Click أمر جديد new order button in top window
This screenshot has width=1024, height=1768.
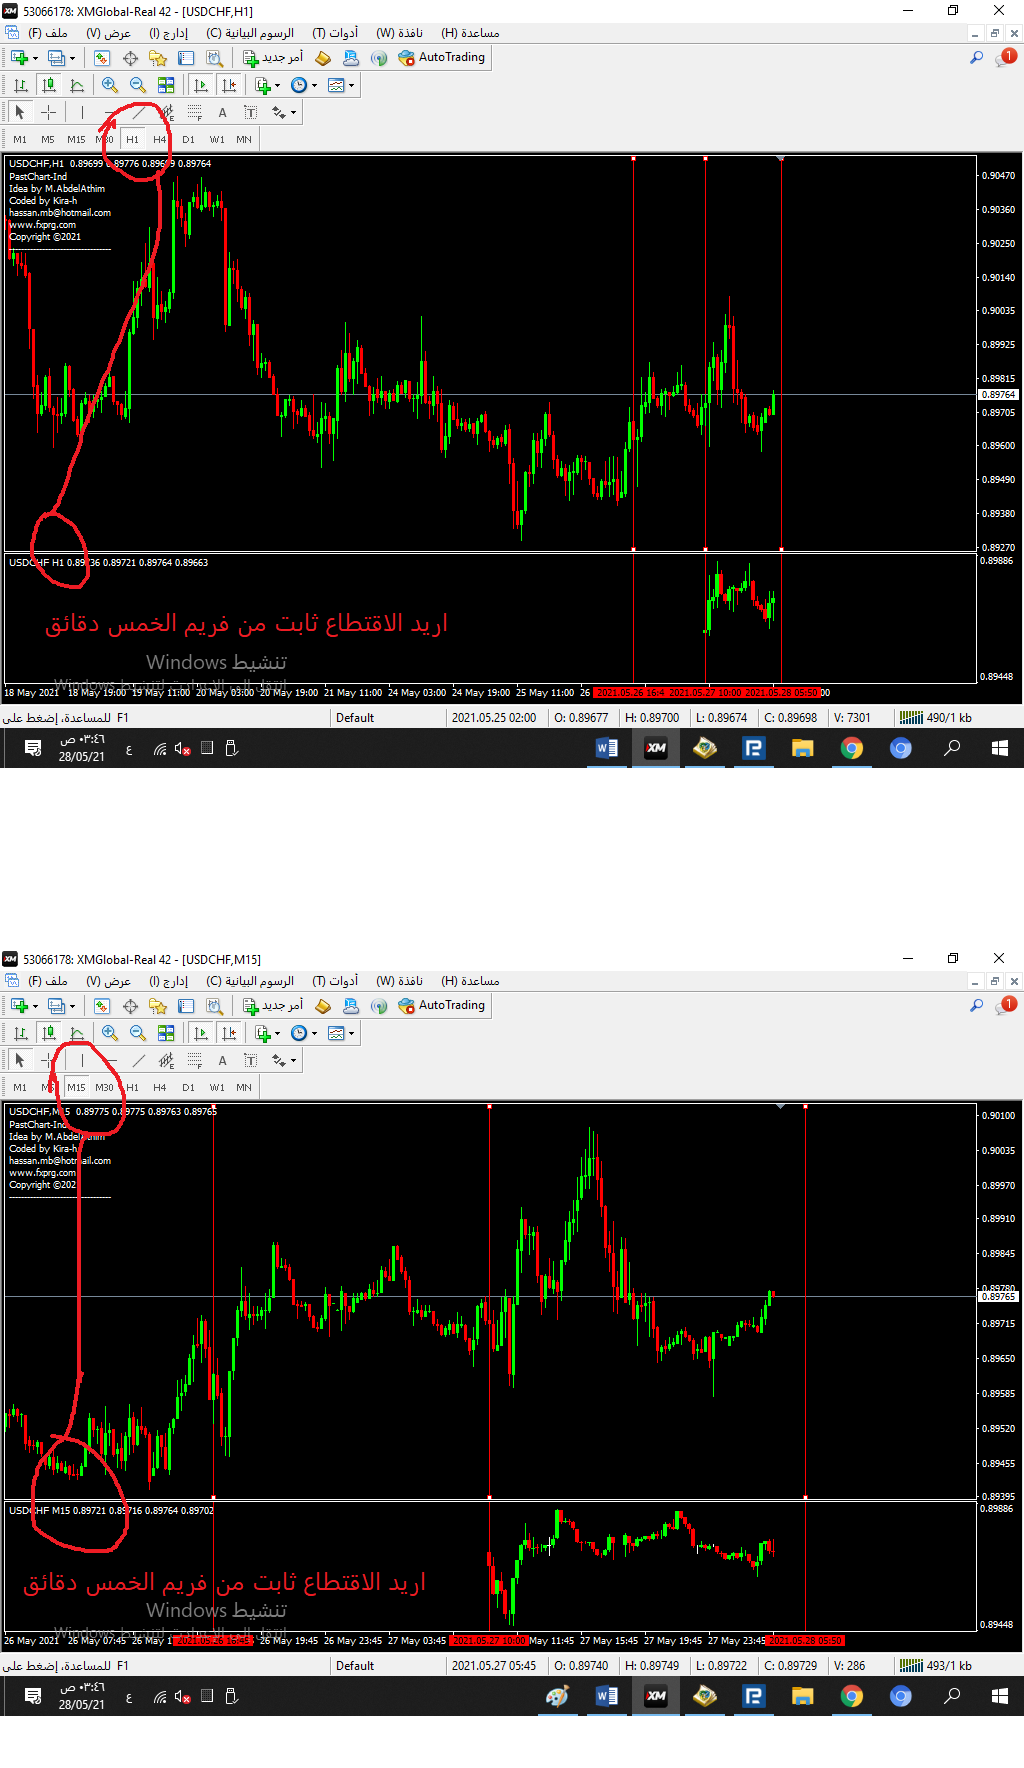[273, 57]
